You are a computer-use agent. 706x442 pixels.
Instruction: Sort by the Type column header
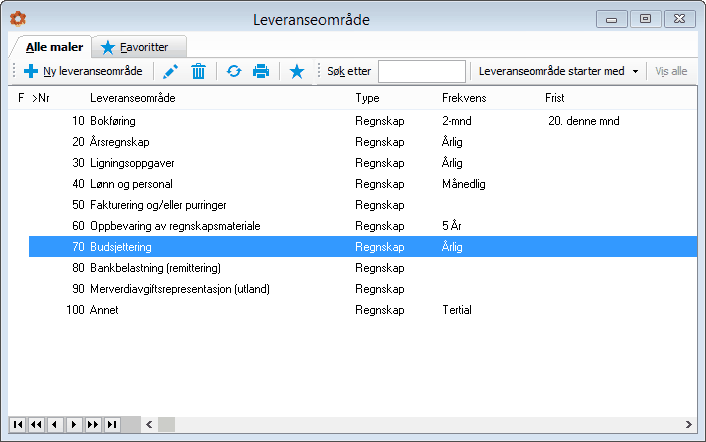(x=367, y=98)
